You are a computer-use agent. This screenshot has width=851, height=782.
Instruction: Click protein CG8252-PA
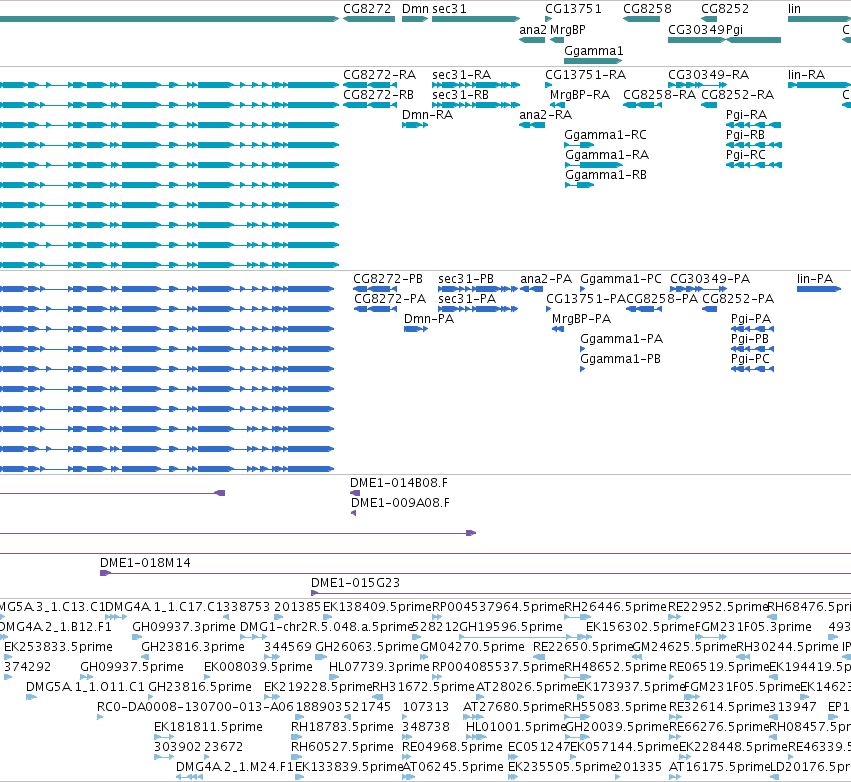[x=738, y=299]
